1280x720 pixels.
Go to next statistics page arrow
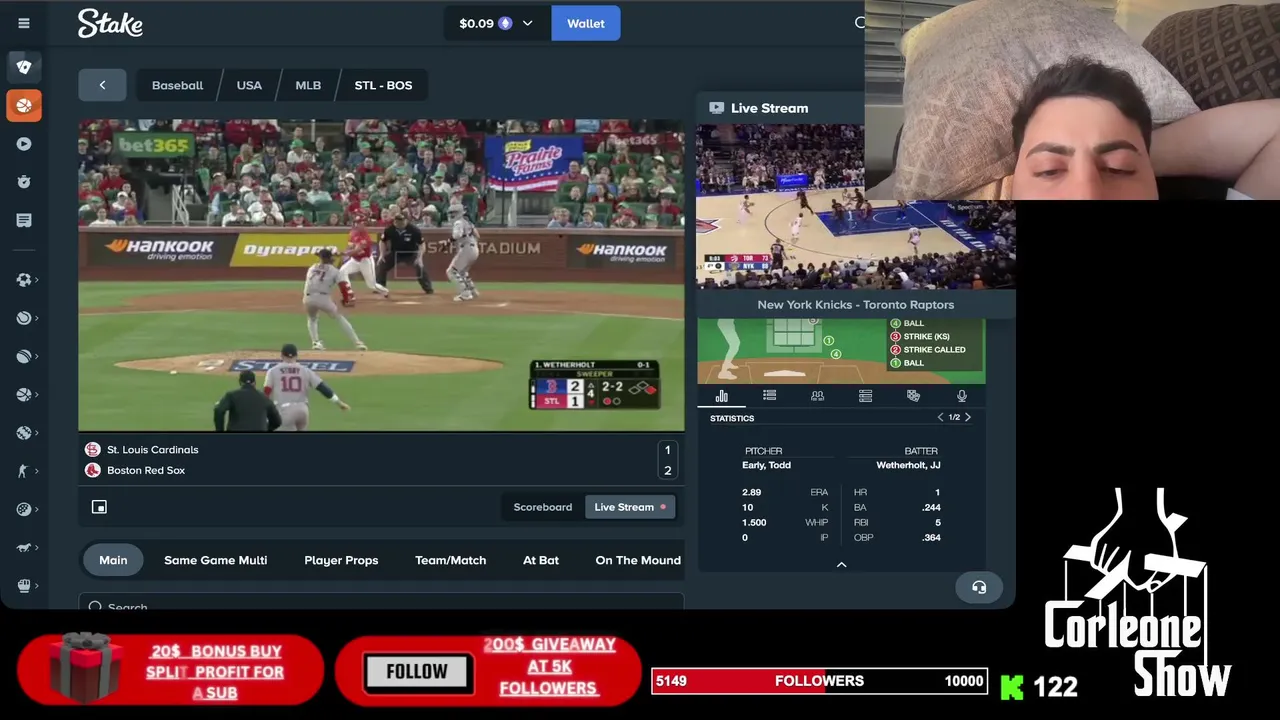(967, 417)
